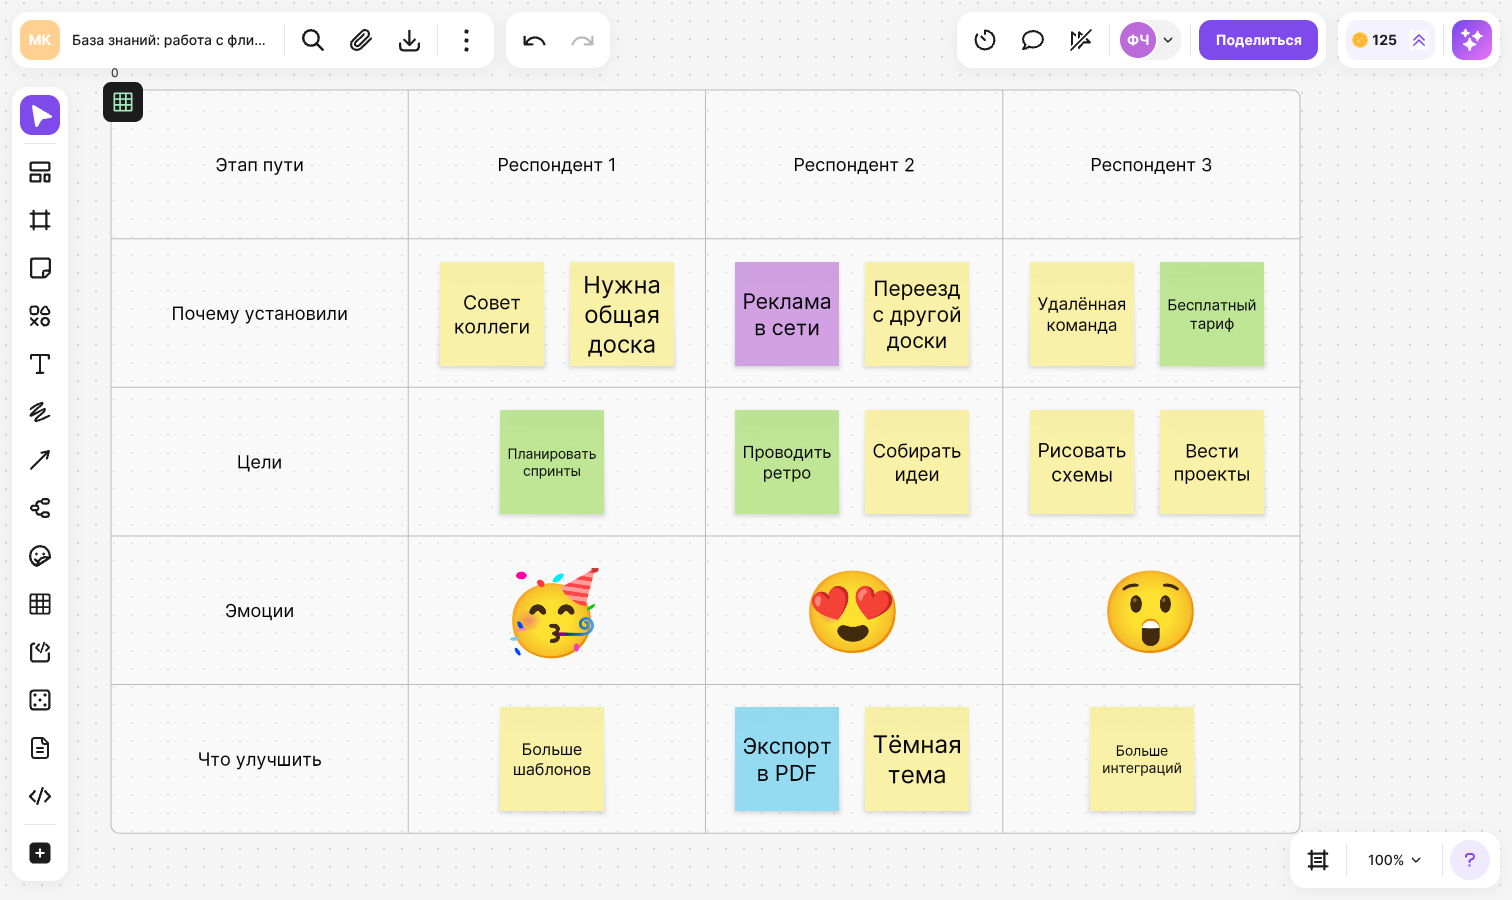Expand the user avatar dropdown
Viewport: 1512px width, 900px height.
tap(1168, 40)
